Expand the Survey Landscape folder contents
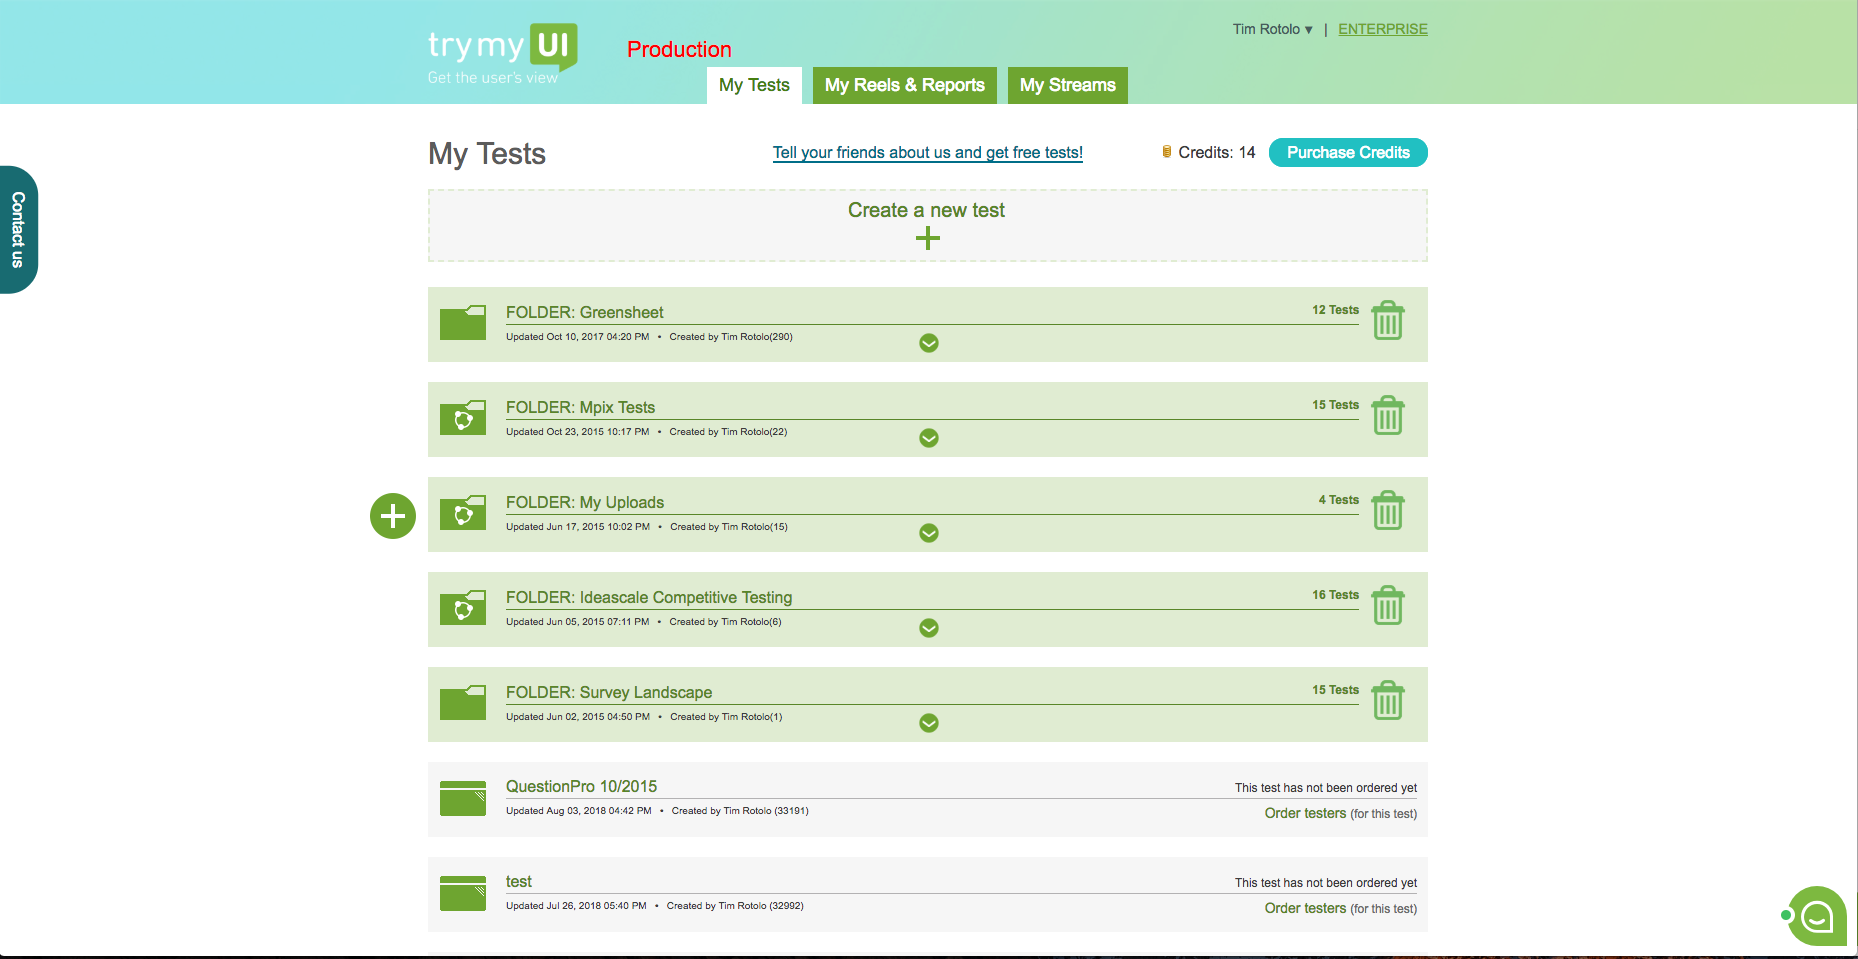This screenshot has height=959, width=1858. pyautogui.click(x=928, y=723)
